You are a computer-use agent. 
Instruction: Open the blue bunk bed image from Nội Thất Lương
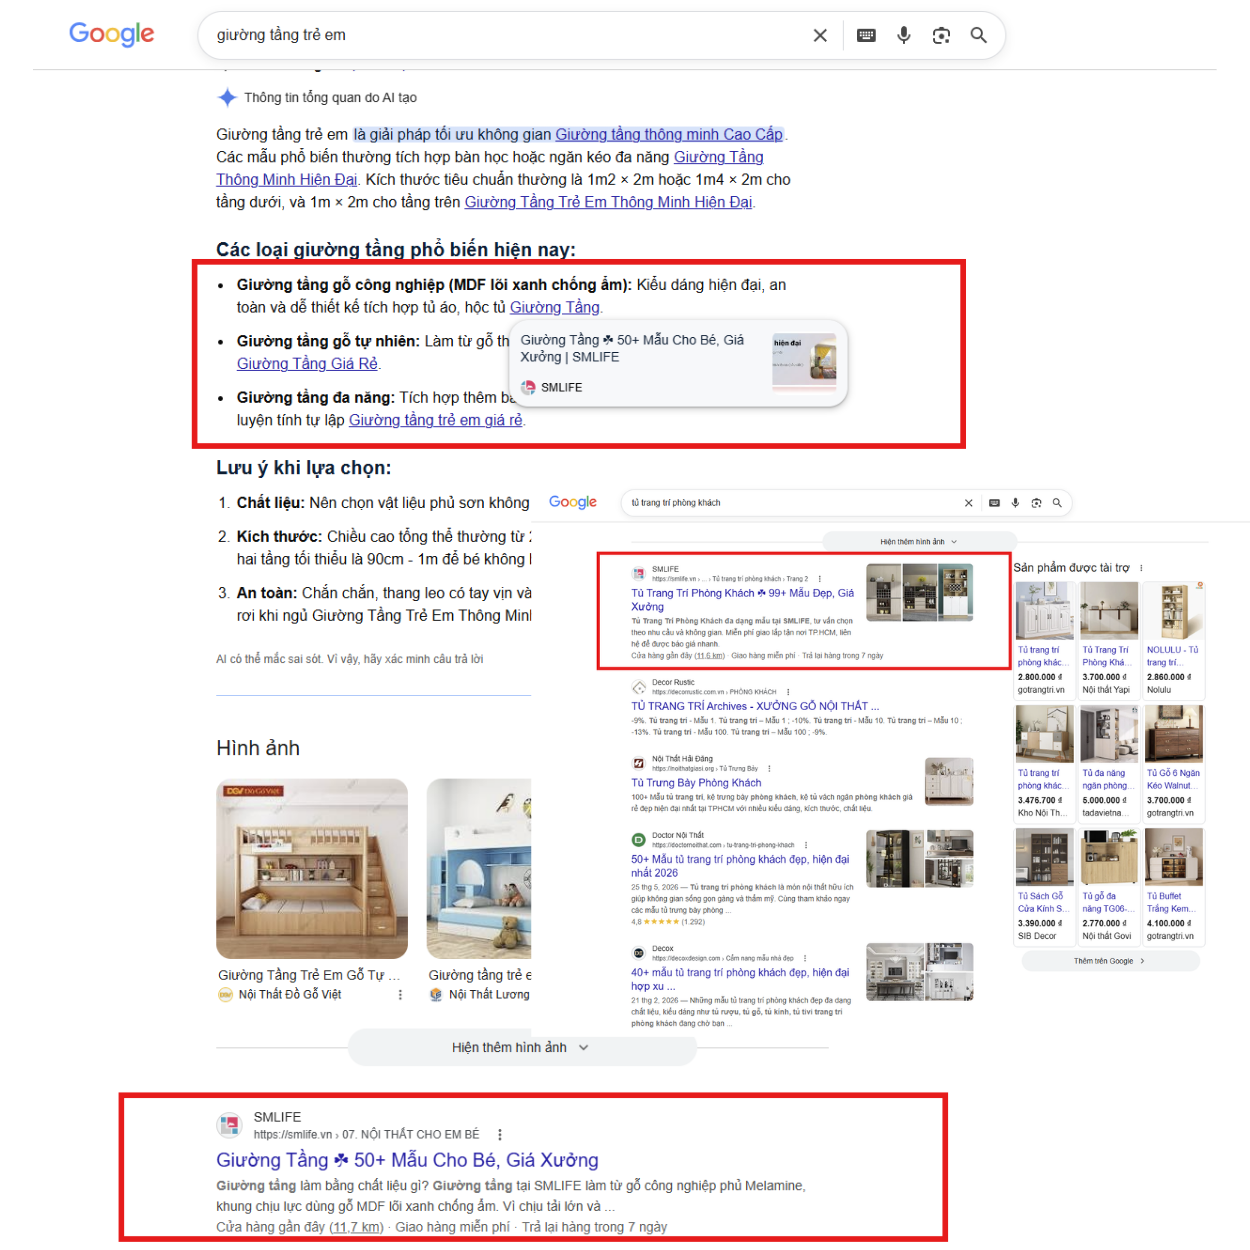(479, 869)
